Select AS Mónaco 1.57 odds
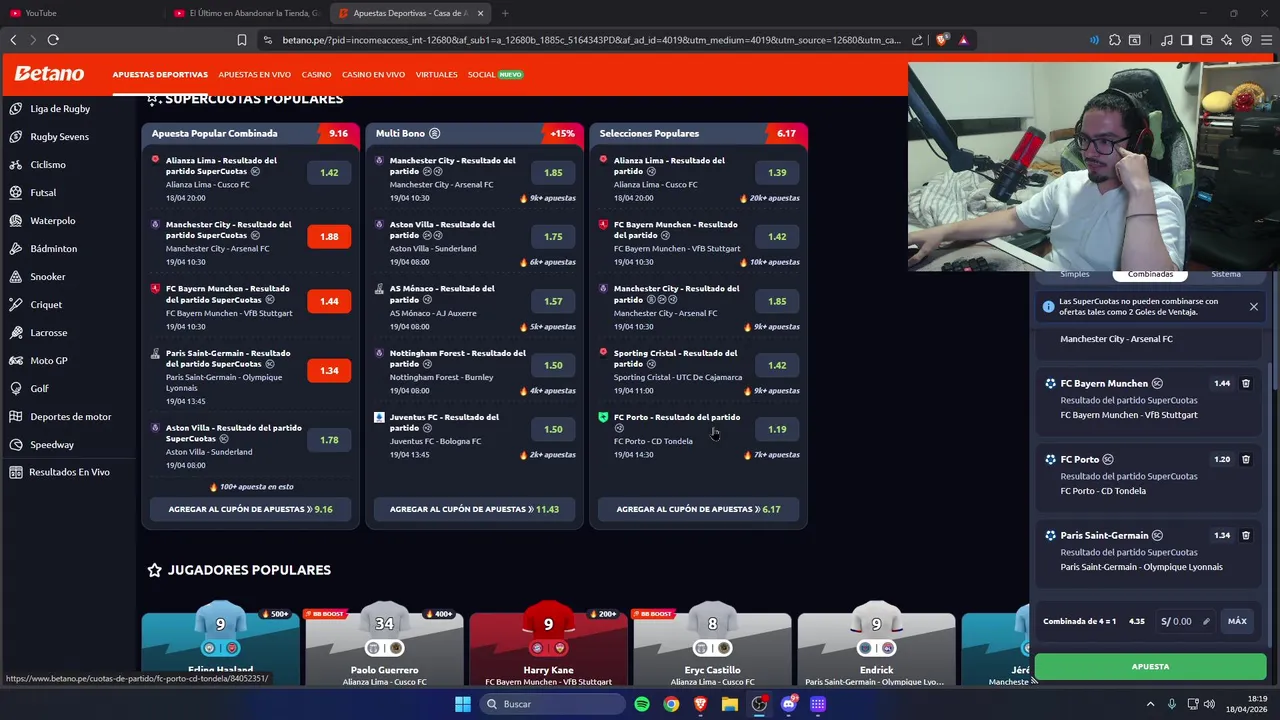This screenshot has width=1280, height=720. tap(553, 301)
